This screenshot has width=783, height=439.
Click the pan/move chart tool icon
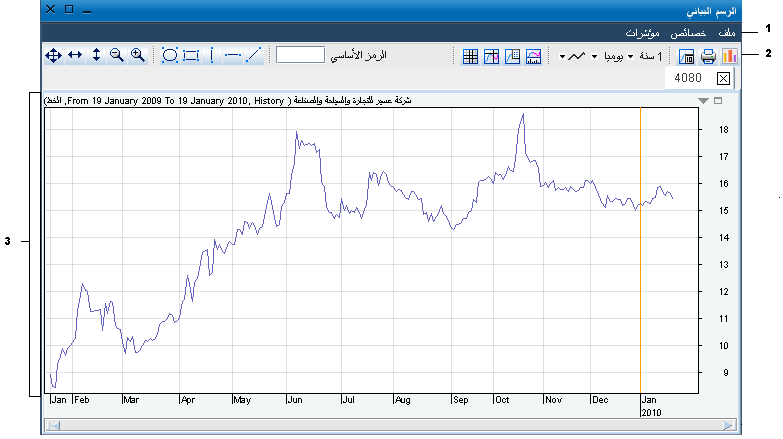(x=54, y=55)
